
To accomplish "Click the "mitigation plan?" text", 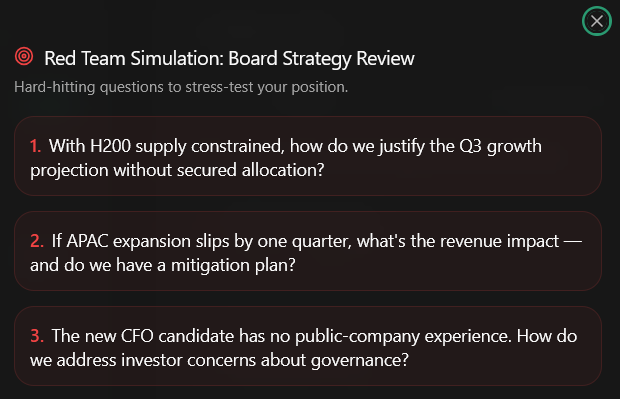I will (233, 265).
